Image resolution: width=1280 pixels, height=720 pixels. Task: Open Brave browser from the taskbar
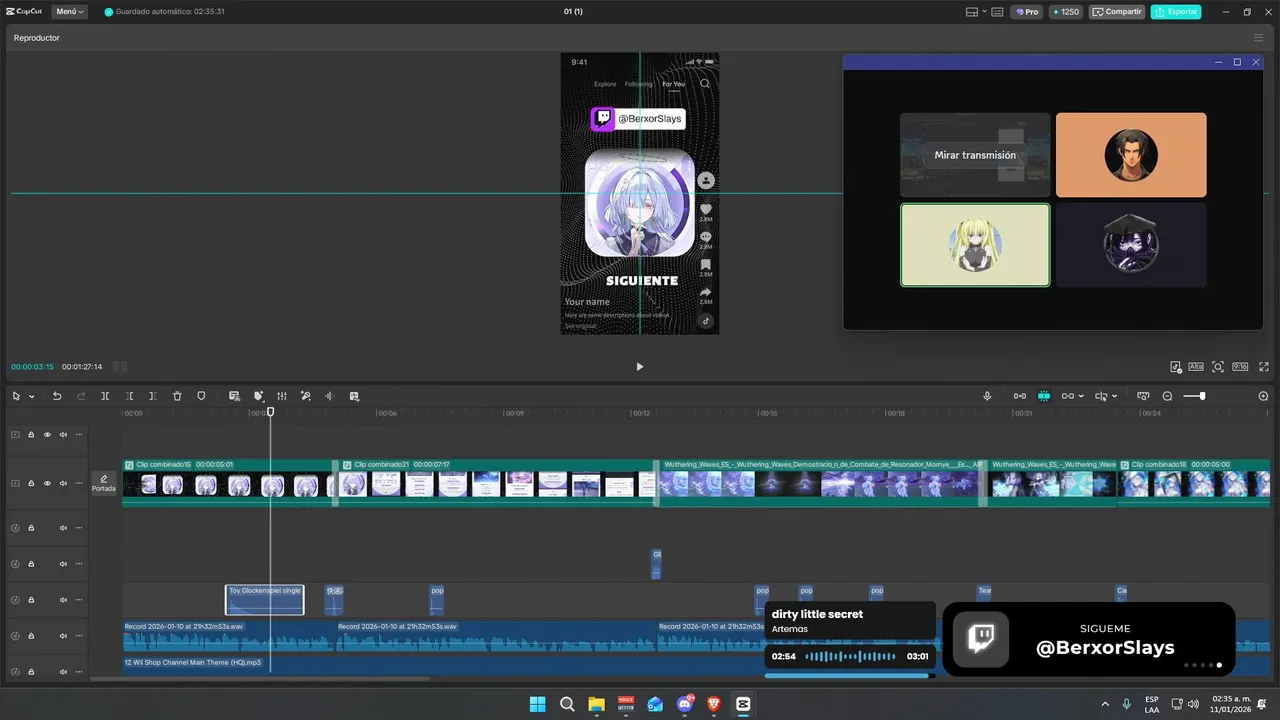click(714, 704)
